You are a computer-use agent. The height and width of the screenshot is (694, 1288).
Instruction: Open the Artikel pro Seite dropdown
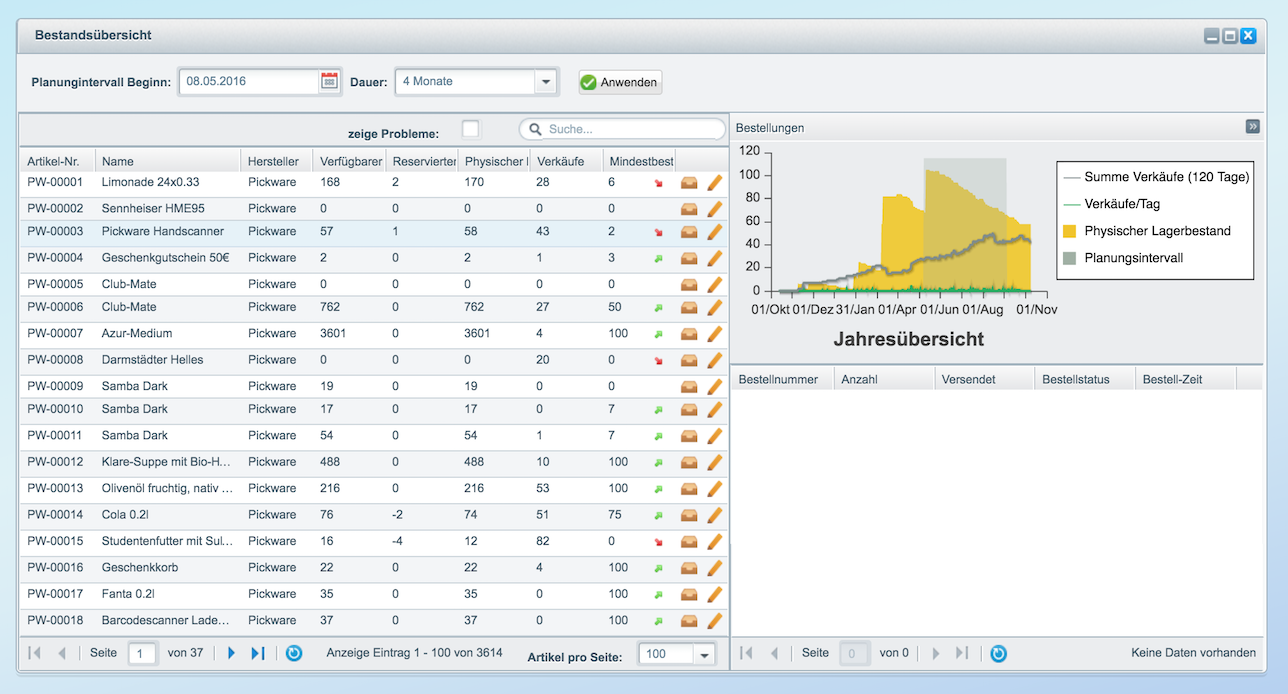click(x=705, y=654)
